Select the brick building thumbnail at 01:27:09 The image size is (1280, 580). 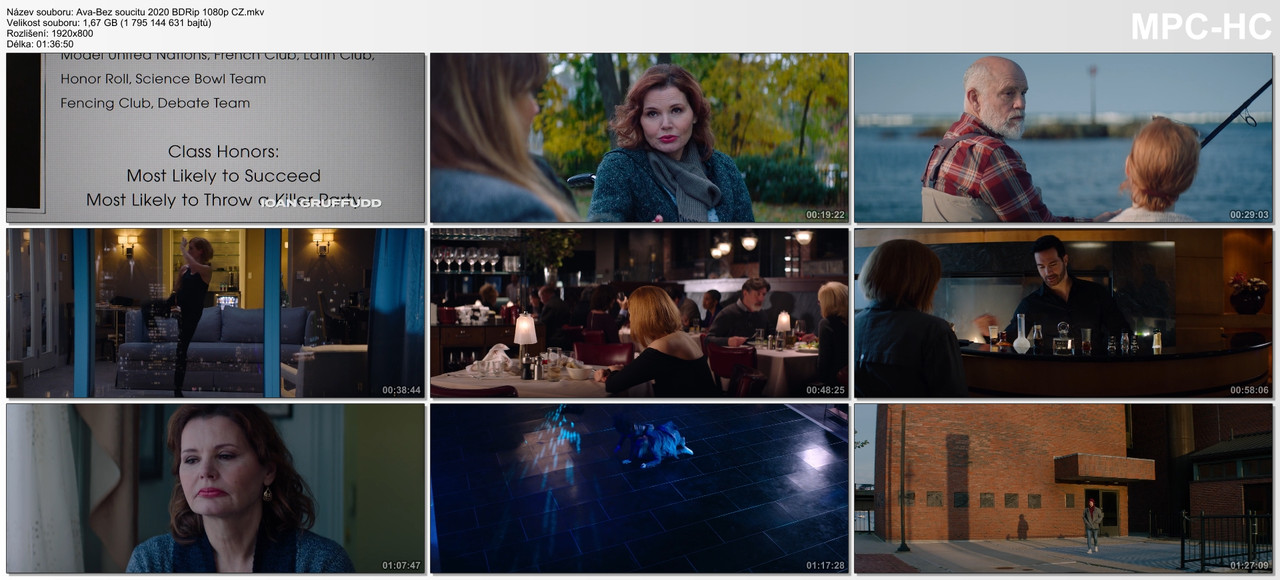[x=1063, y=488]
